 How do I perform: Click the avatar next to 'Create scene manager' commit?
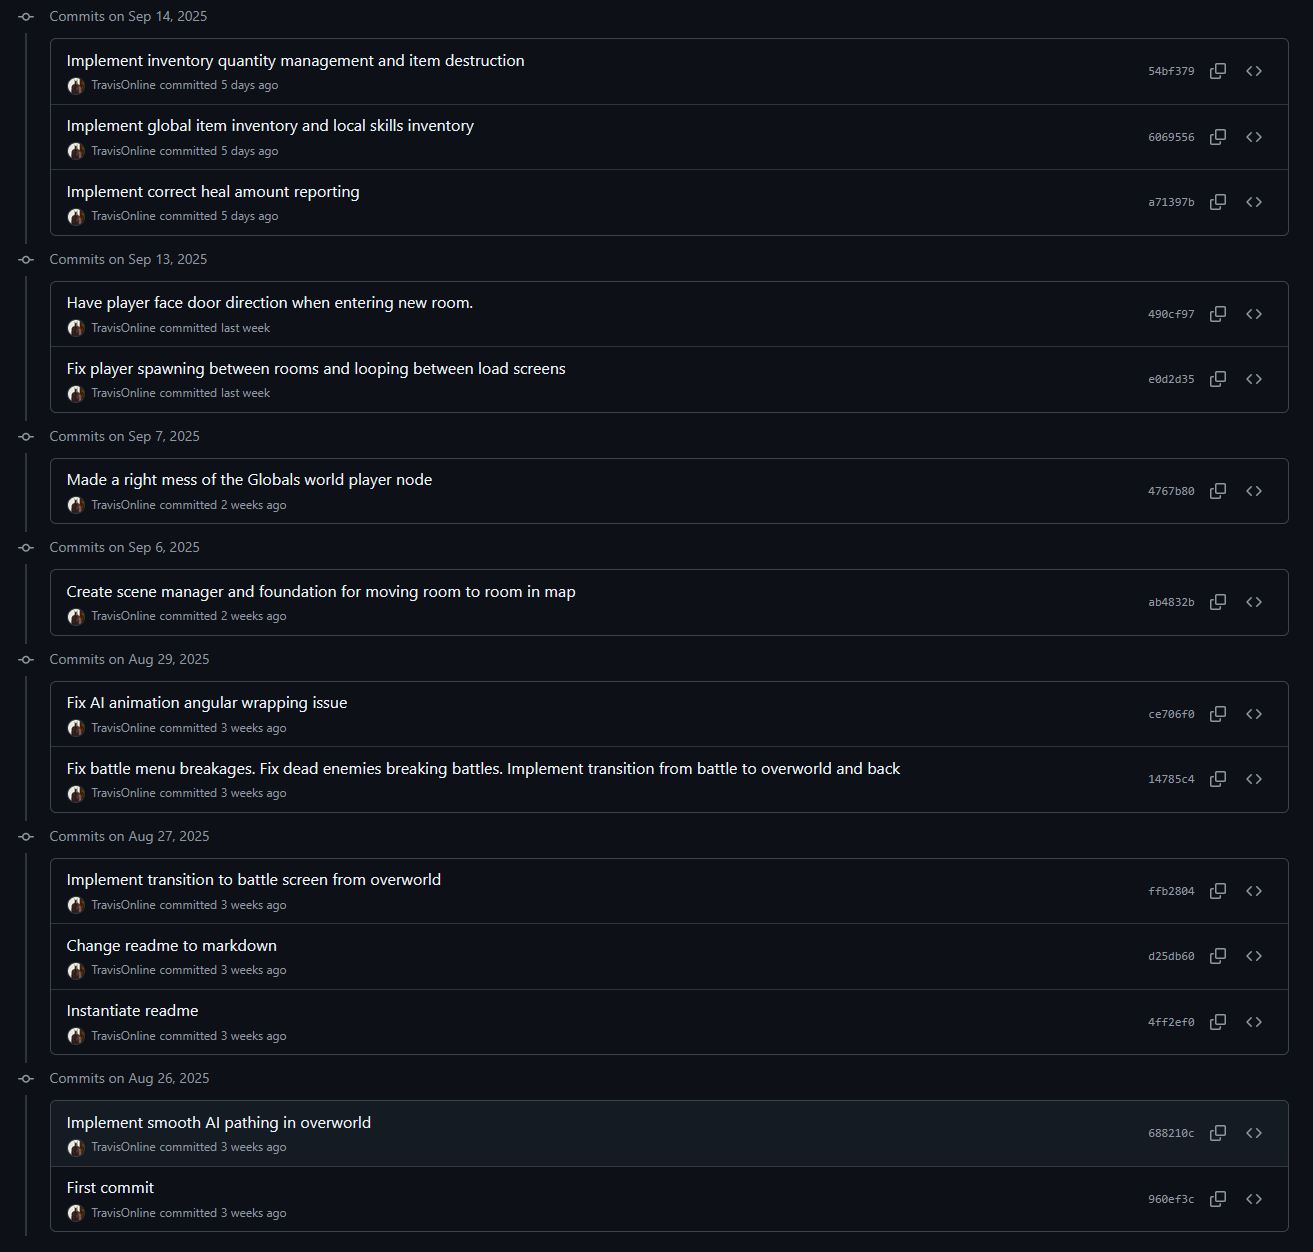coord(76,617)
